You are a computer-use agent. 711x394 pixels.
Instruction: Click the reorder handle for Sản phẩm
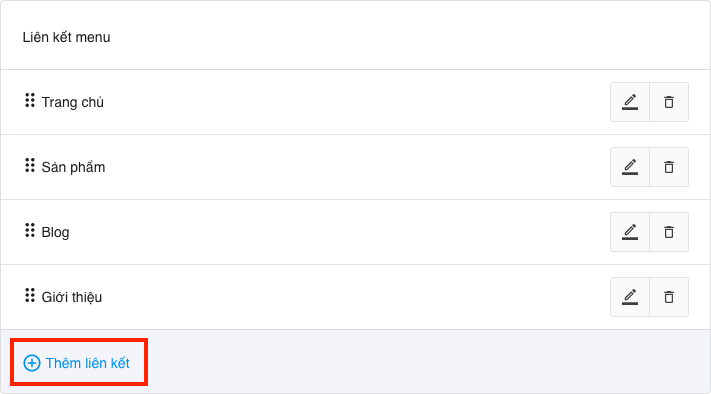click(30, 165)
